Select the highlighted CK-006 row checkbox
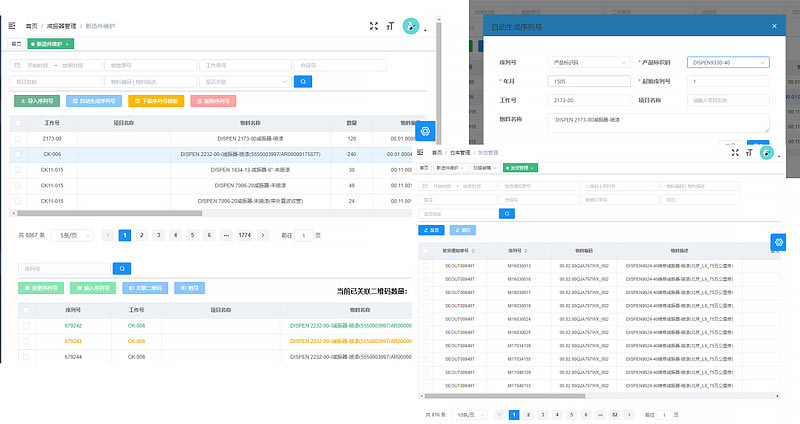The height and width of the screenshot is (424, 800). [x=17, y=154]
